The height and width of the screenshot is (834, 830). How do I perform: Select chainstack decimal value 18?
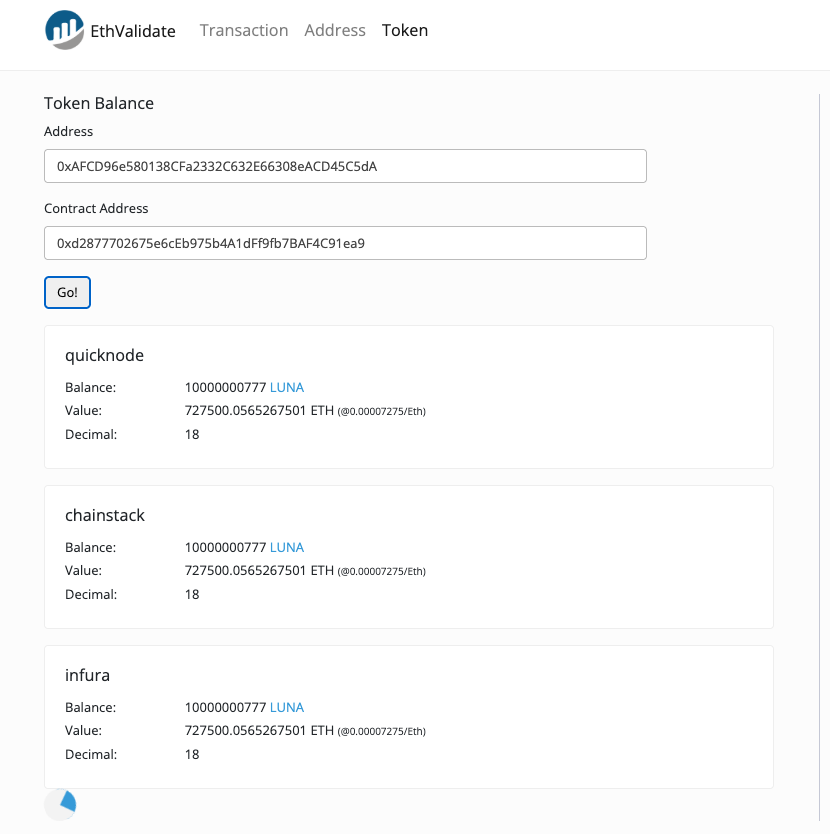click(192, 595)
